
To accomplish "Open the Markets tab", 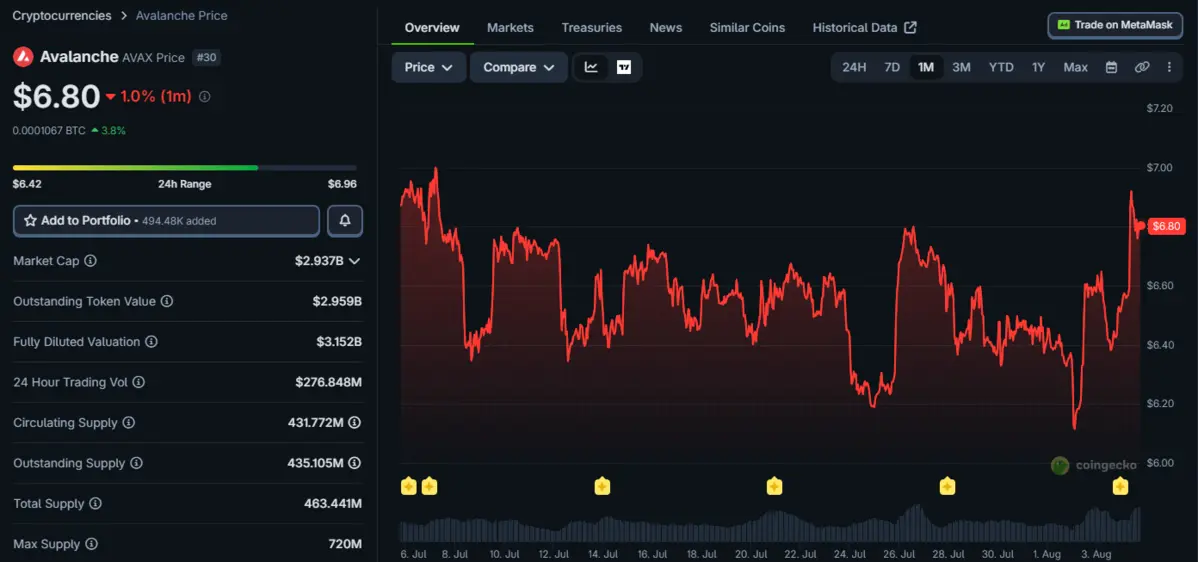I will [x=510, y=27].
